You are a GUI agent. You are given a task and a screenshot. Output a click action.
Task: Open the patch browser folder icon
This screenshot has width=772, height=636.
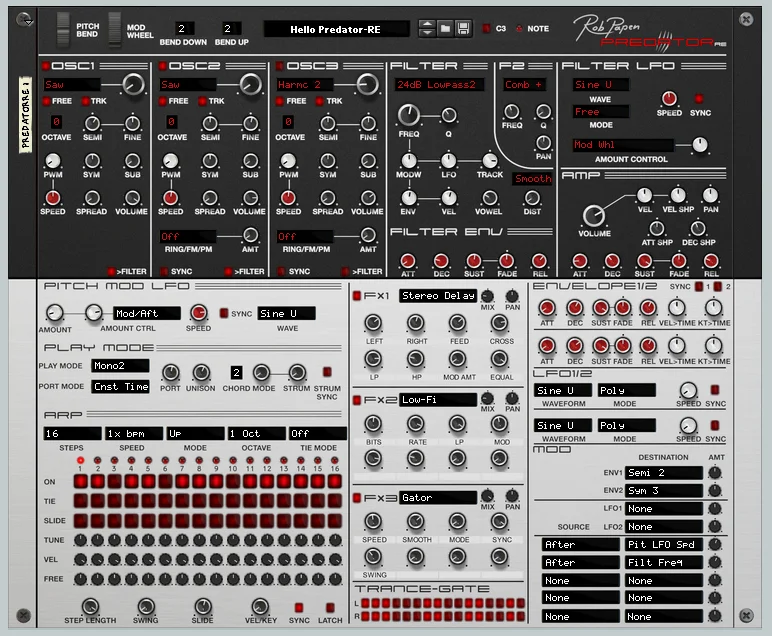point(445,29)
